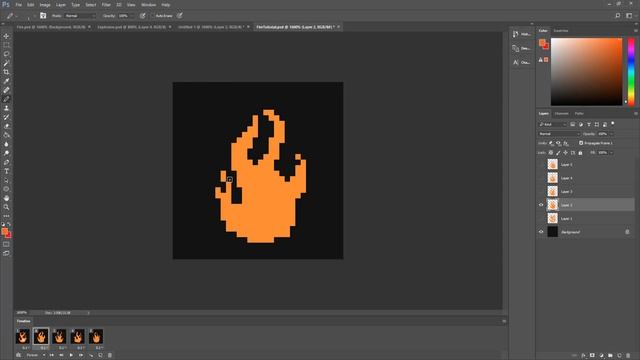This screenshot has height=360, width=640.
Task: Jump to the first animation frame
Action: pos(51,355)
